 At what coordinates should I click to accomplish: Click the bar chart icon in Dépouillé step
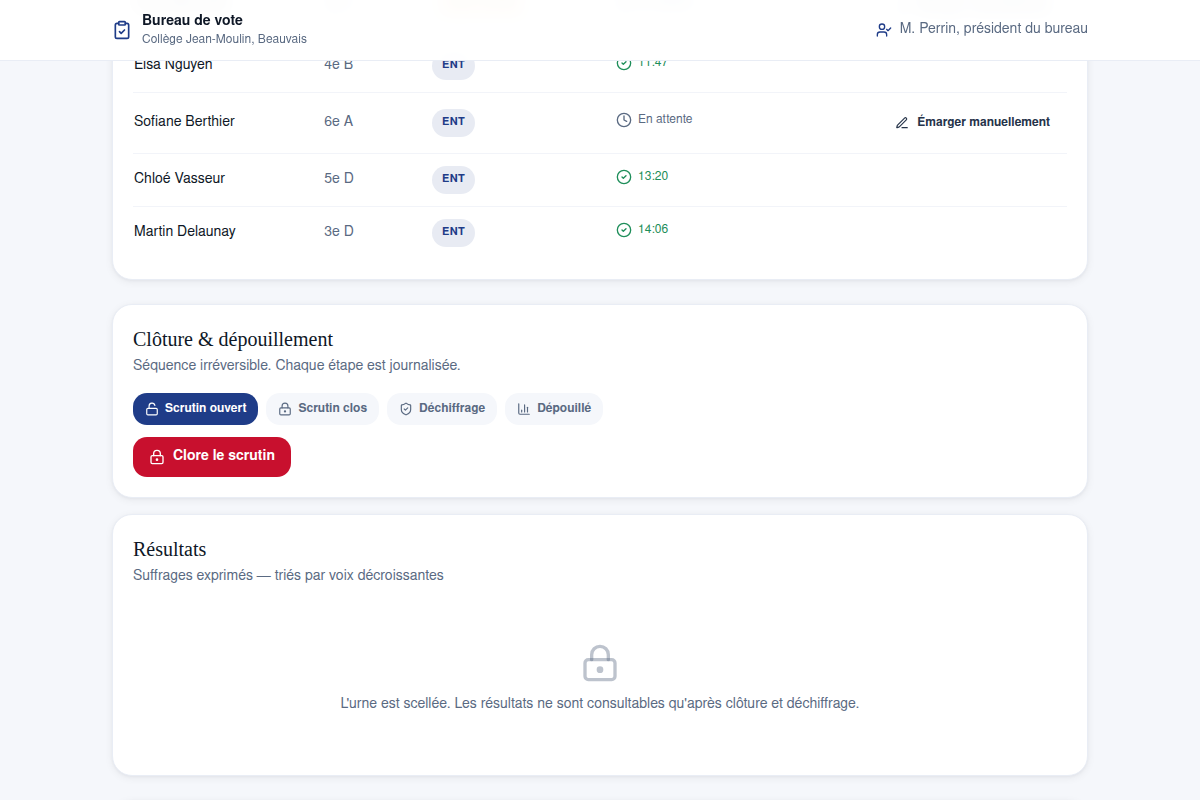[524, 409]
